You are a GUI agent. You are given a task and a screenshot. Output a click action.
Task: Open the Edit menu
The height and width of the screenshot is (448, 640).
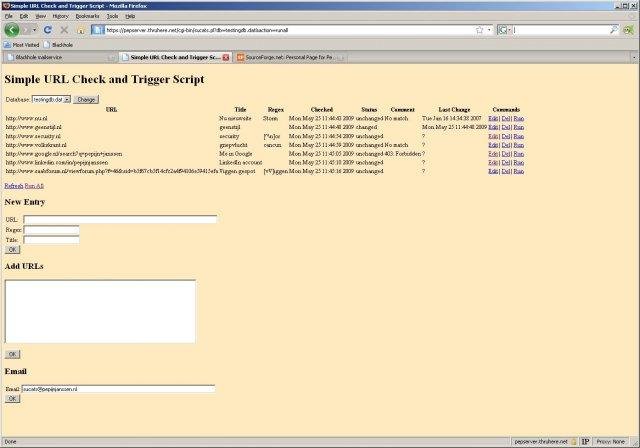click(x=24, y=16)
